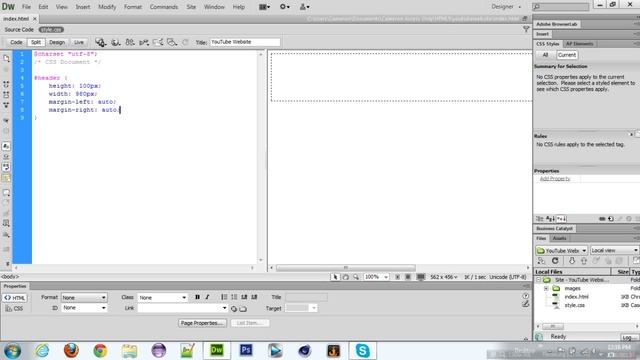Open the YouTube Website site dropdown

pyautogui.click(x=562, y=250)
